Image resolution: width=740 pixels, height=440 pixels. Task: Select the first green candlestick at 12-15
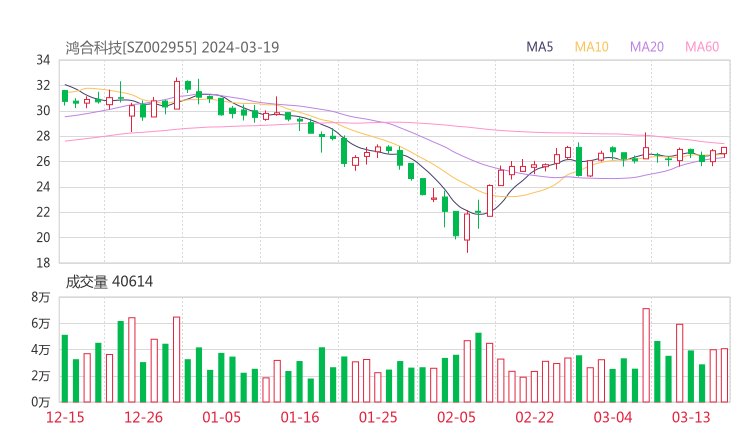point(65,96)
